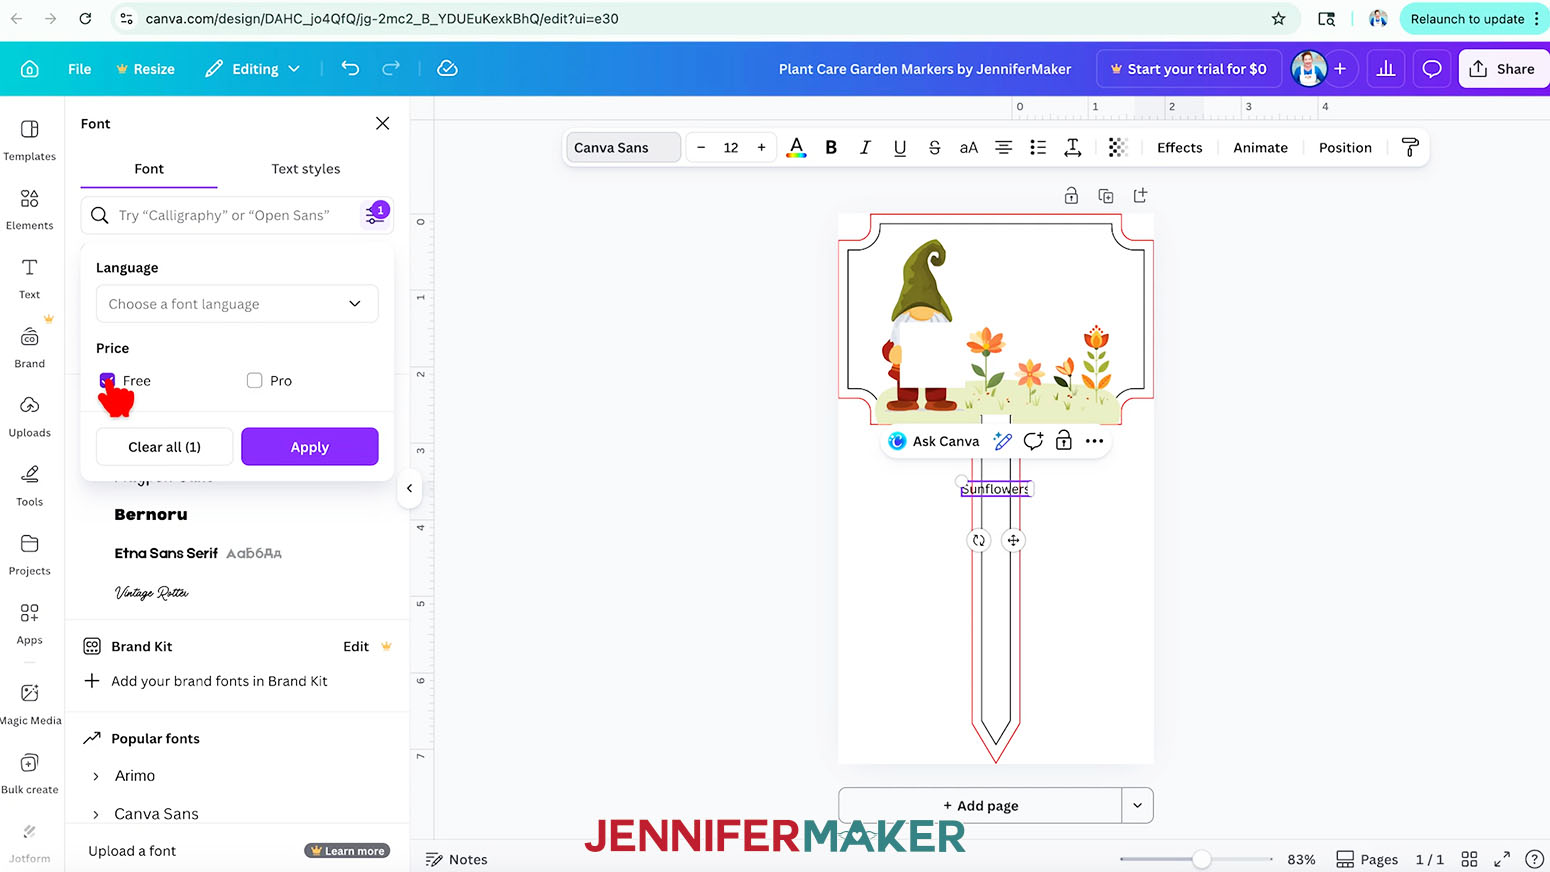Open the Apps sidebar panel
This screenshot has width=1550, height=872.
[30, 623]
